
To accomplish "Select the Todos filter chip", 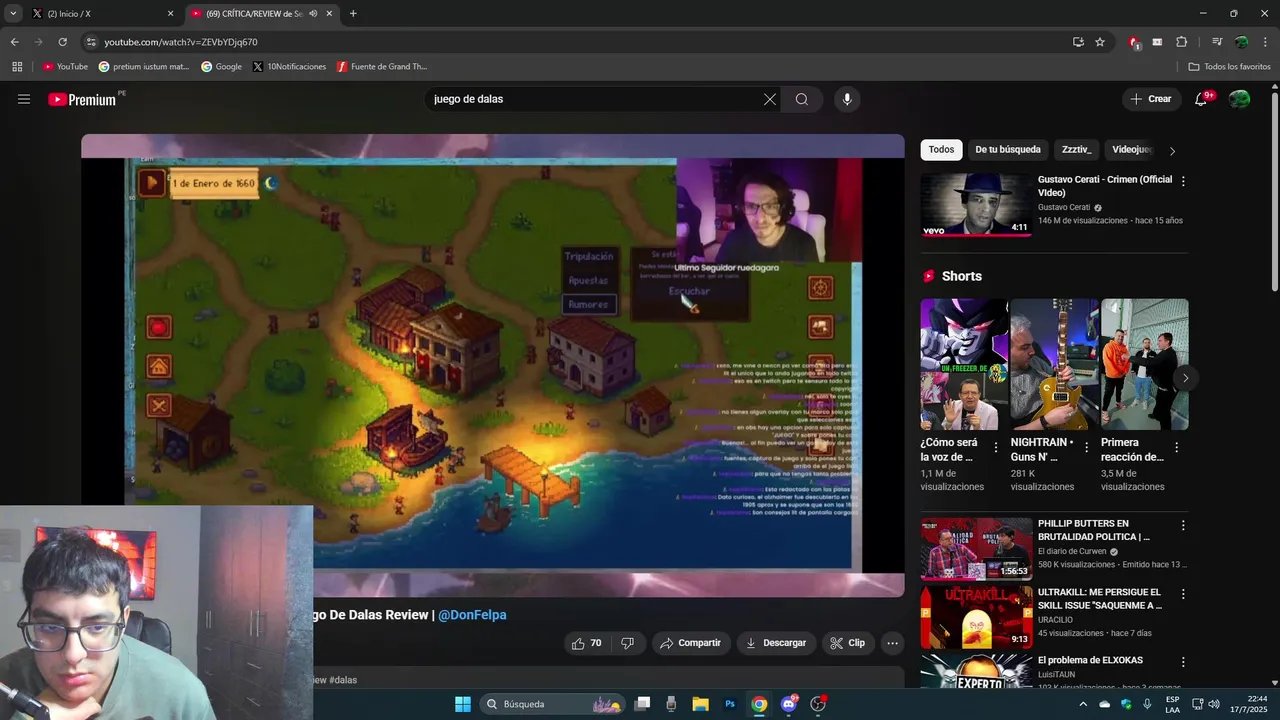I will click(x=941, y=150).
